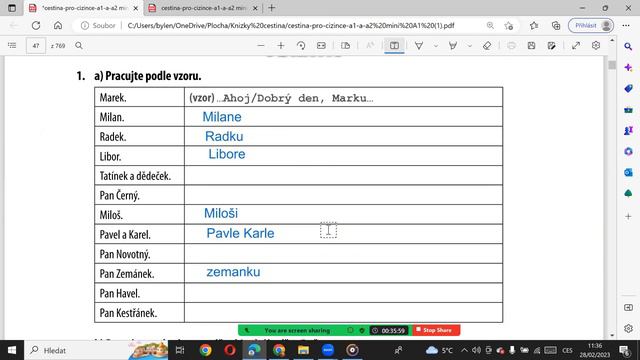Screen dimensions: 640x360
Task: Open the Edge Settings and more menu
Action: (626, 25)
